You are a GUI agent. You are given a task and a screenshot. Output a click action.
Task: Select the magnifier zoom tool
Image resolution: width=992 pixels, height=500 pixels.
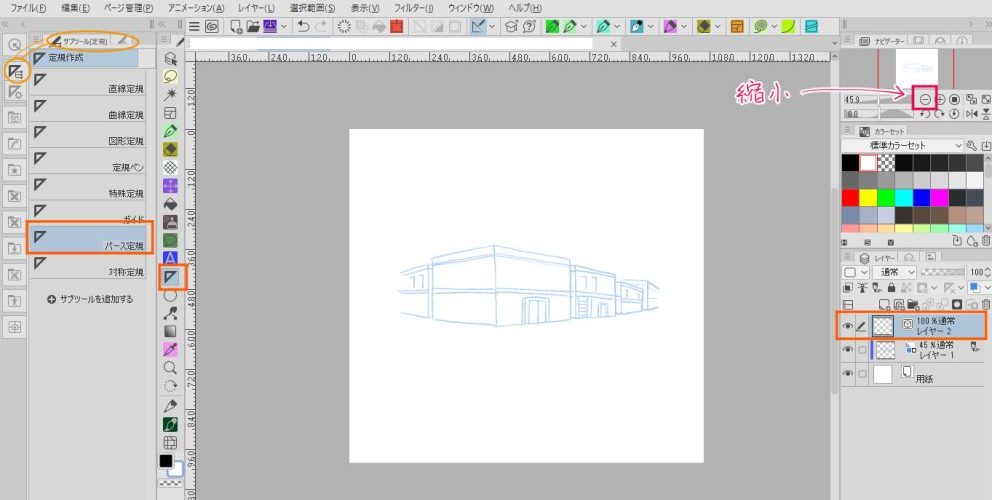pyautogui.click(x=170, y=367)
